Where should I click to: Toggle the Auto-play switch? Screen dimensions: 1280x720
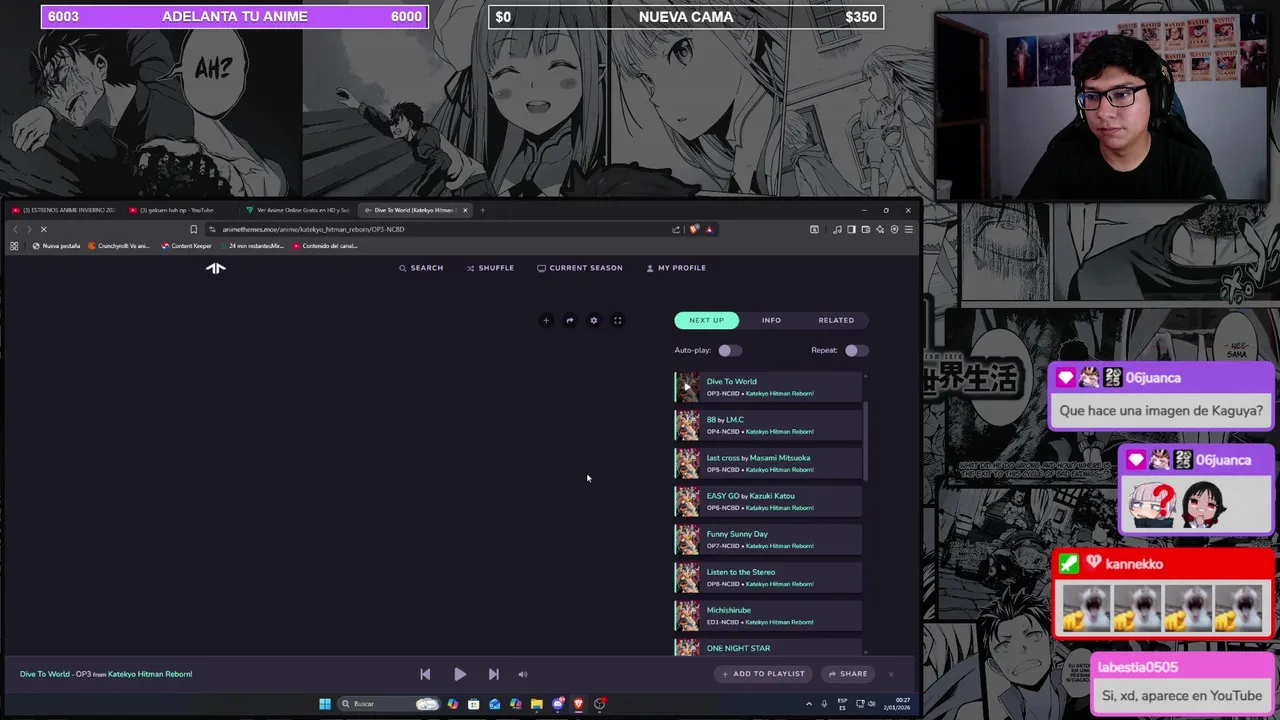click(730, 350)
